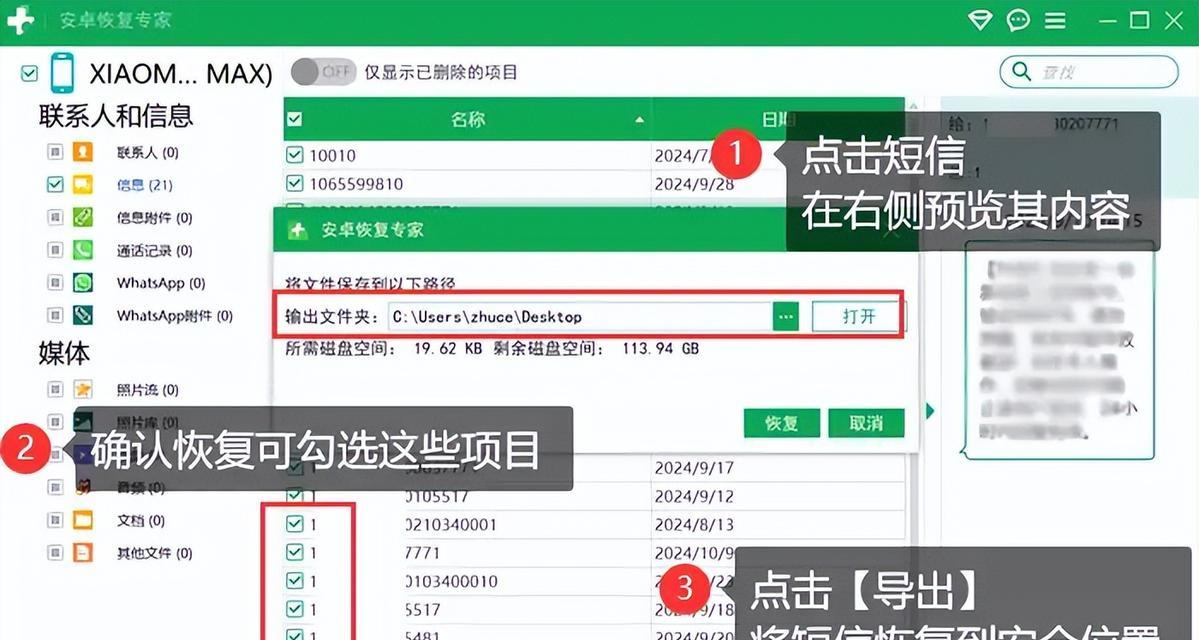Click the output folder path field
This screenshot has height=640, width=1199.
coord(580,317)
